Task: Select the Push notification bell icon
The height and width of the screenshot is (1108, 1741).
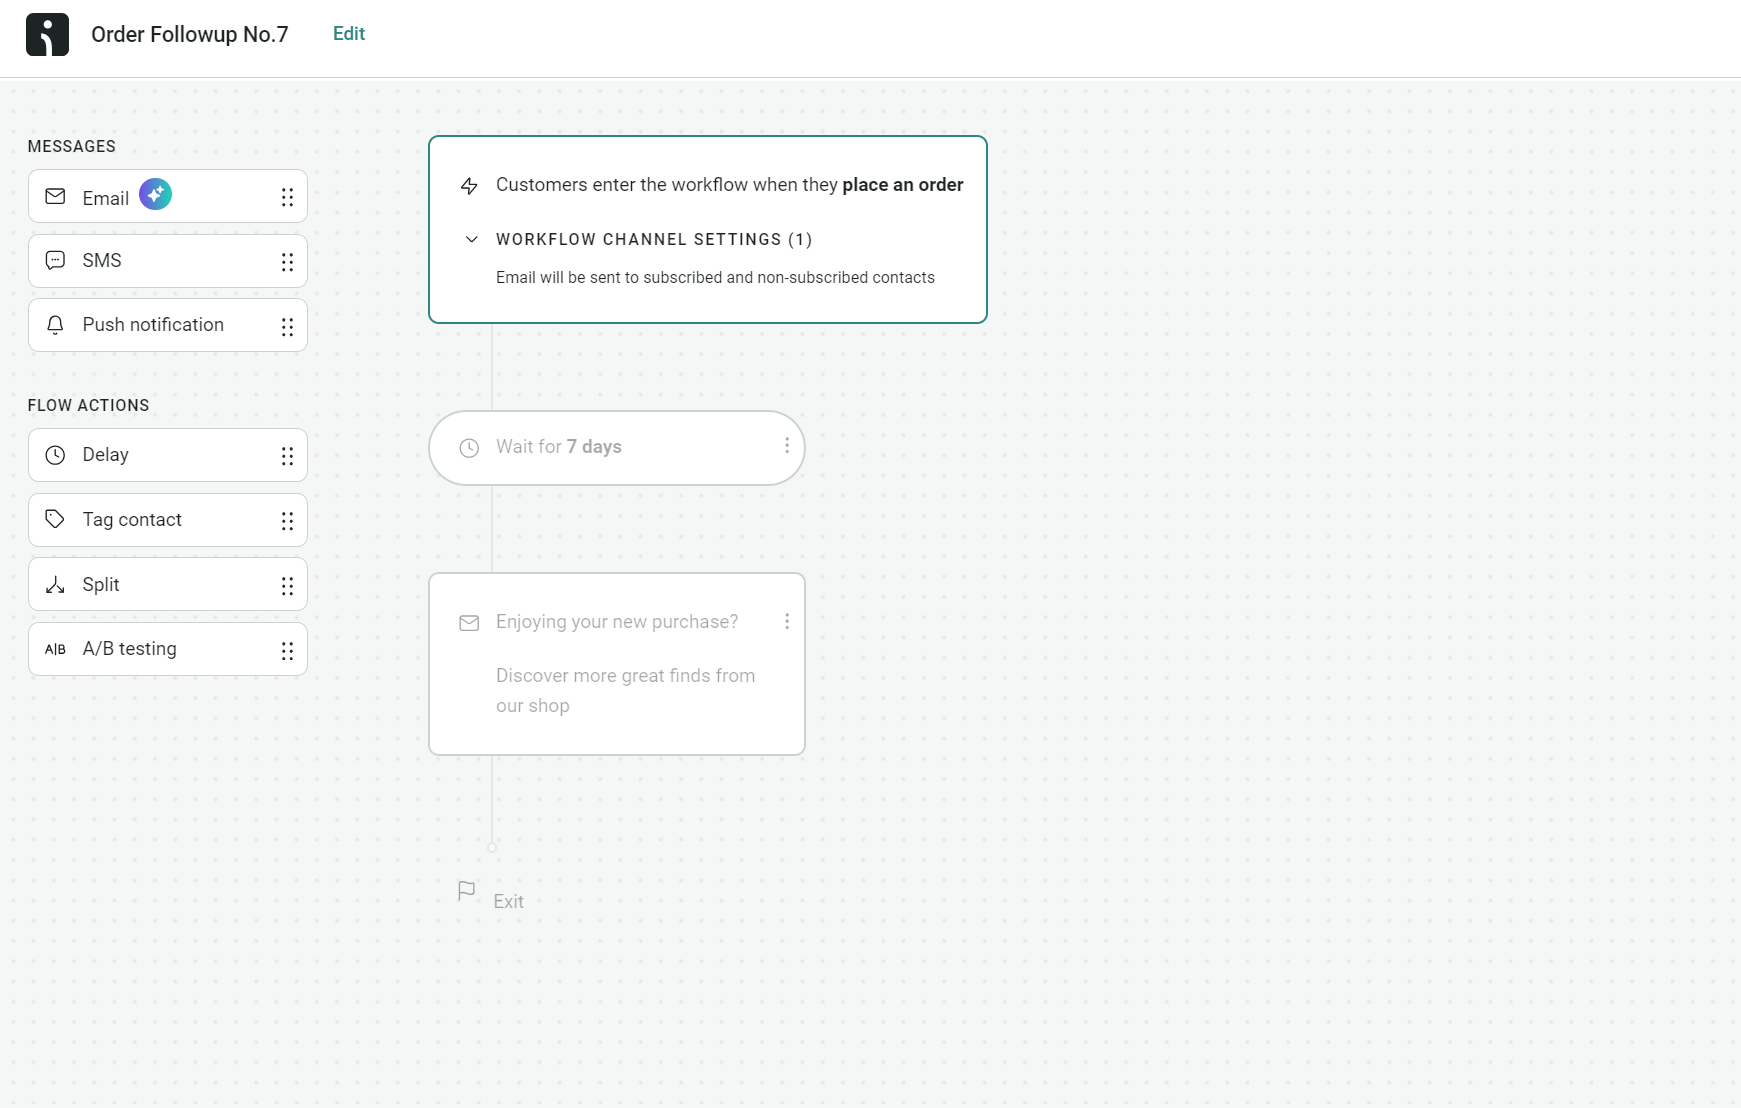Action: coord(55,324)
